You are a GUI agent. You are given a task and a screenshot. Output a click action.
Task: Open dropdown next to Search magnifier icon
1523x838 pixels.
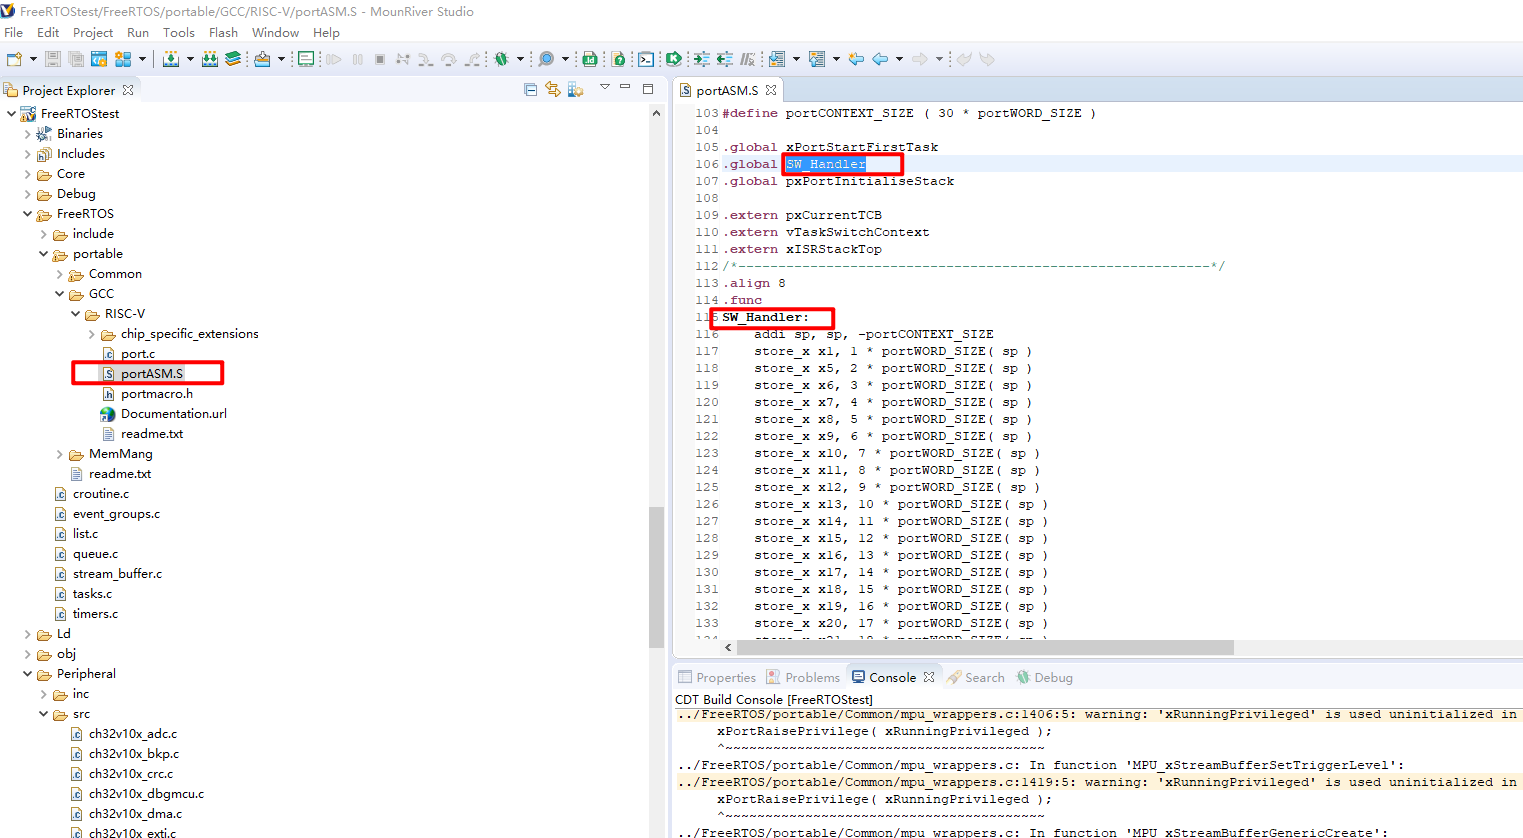565,59
